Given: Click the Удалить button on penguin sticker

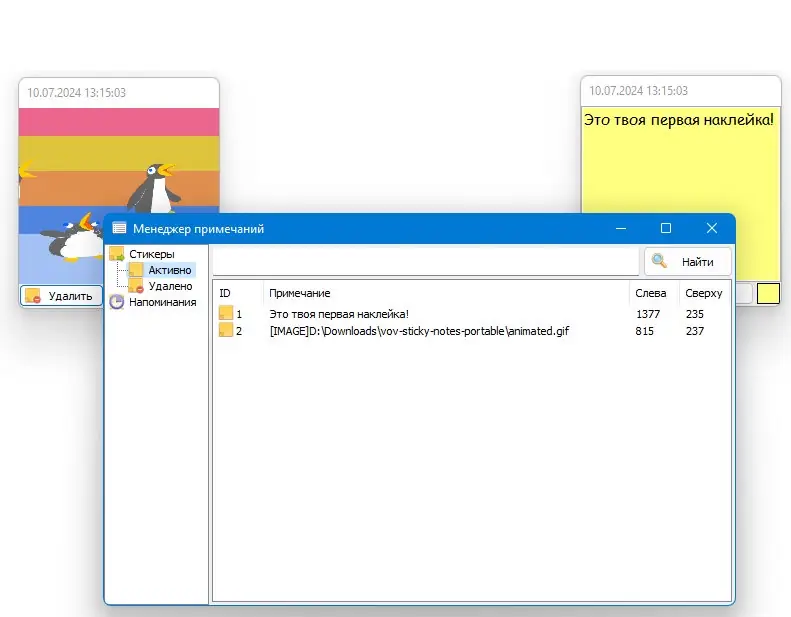Looking at the screenshot, I should pos(61,296).
